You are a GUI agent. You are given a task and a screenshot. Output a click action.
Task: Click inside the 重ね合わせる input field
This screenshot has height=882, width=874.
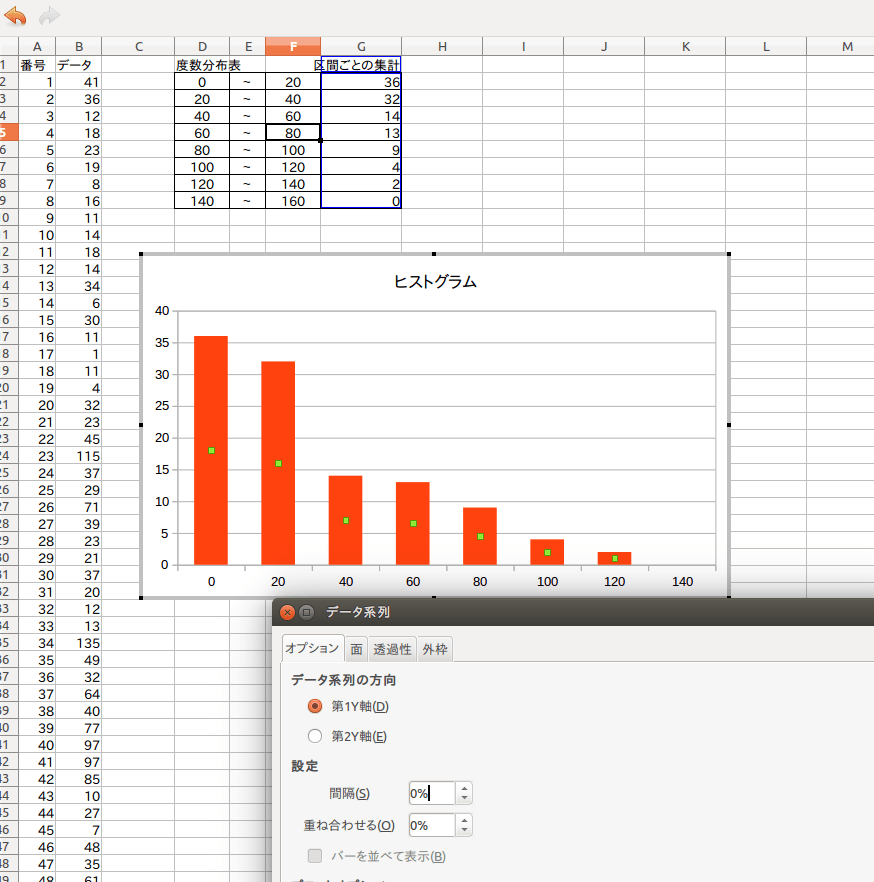[x=431, y=826]
